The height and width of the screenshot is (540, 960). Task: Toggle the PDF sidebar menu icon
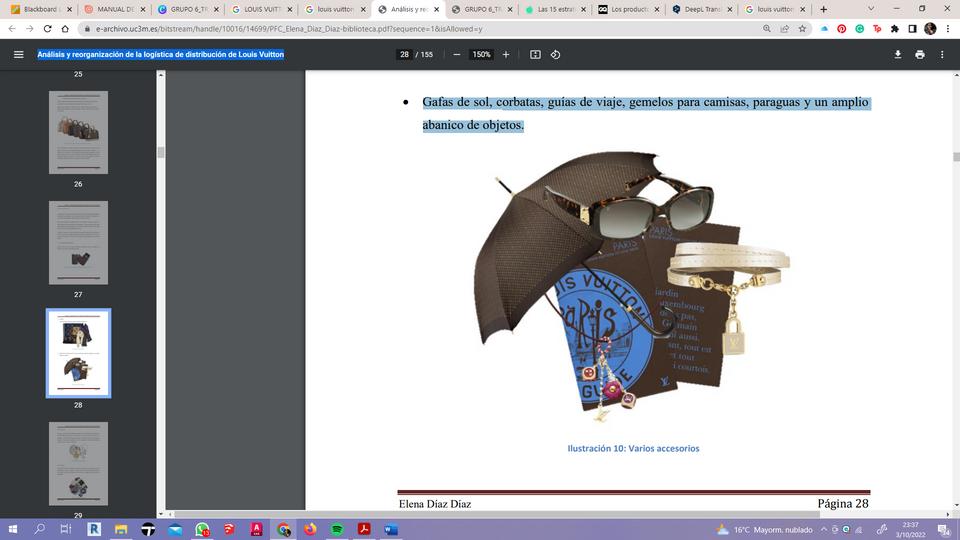pos(19,54)
